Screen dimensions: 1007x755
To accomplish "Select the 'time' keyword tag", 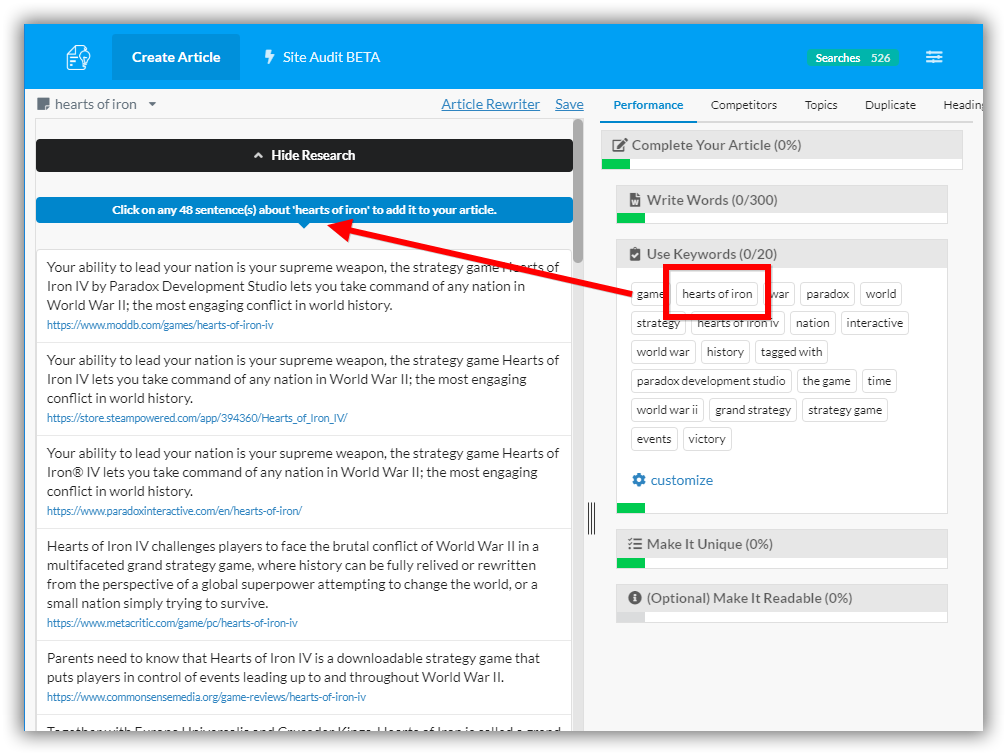I will (x=879, y=381).
